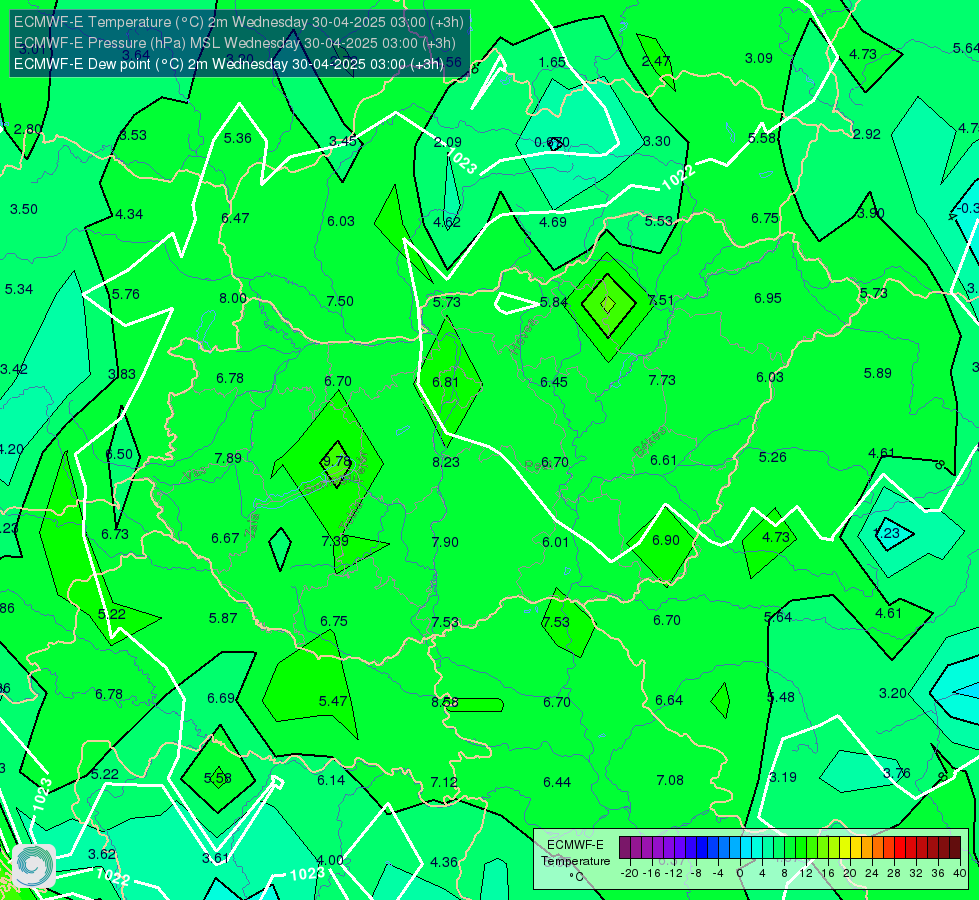Click the 7.73 temperature value
979x900 pixels.
click(x=662, y=380)
